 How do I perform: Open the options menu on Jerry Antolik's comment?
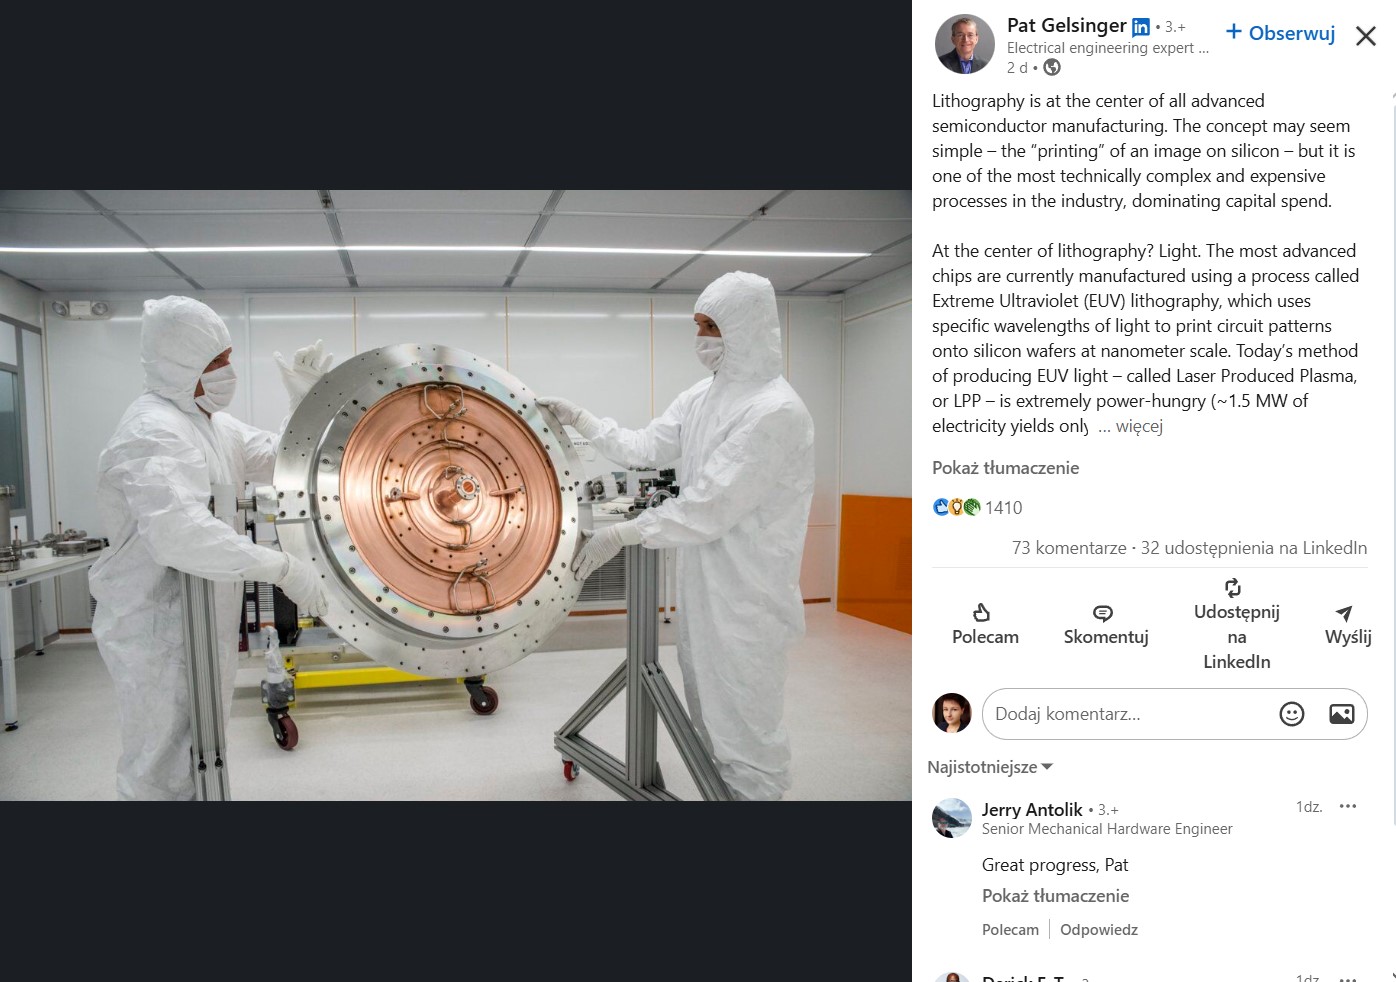1348,806
